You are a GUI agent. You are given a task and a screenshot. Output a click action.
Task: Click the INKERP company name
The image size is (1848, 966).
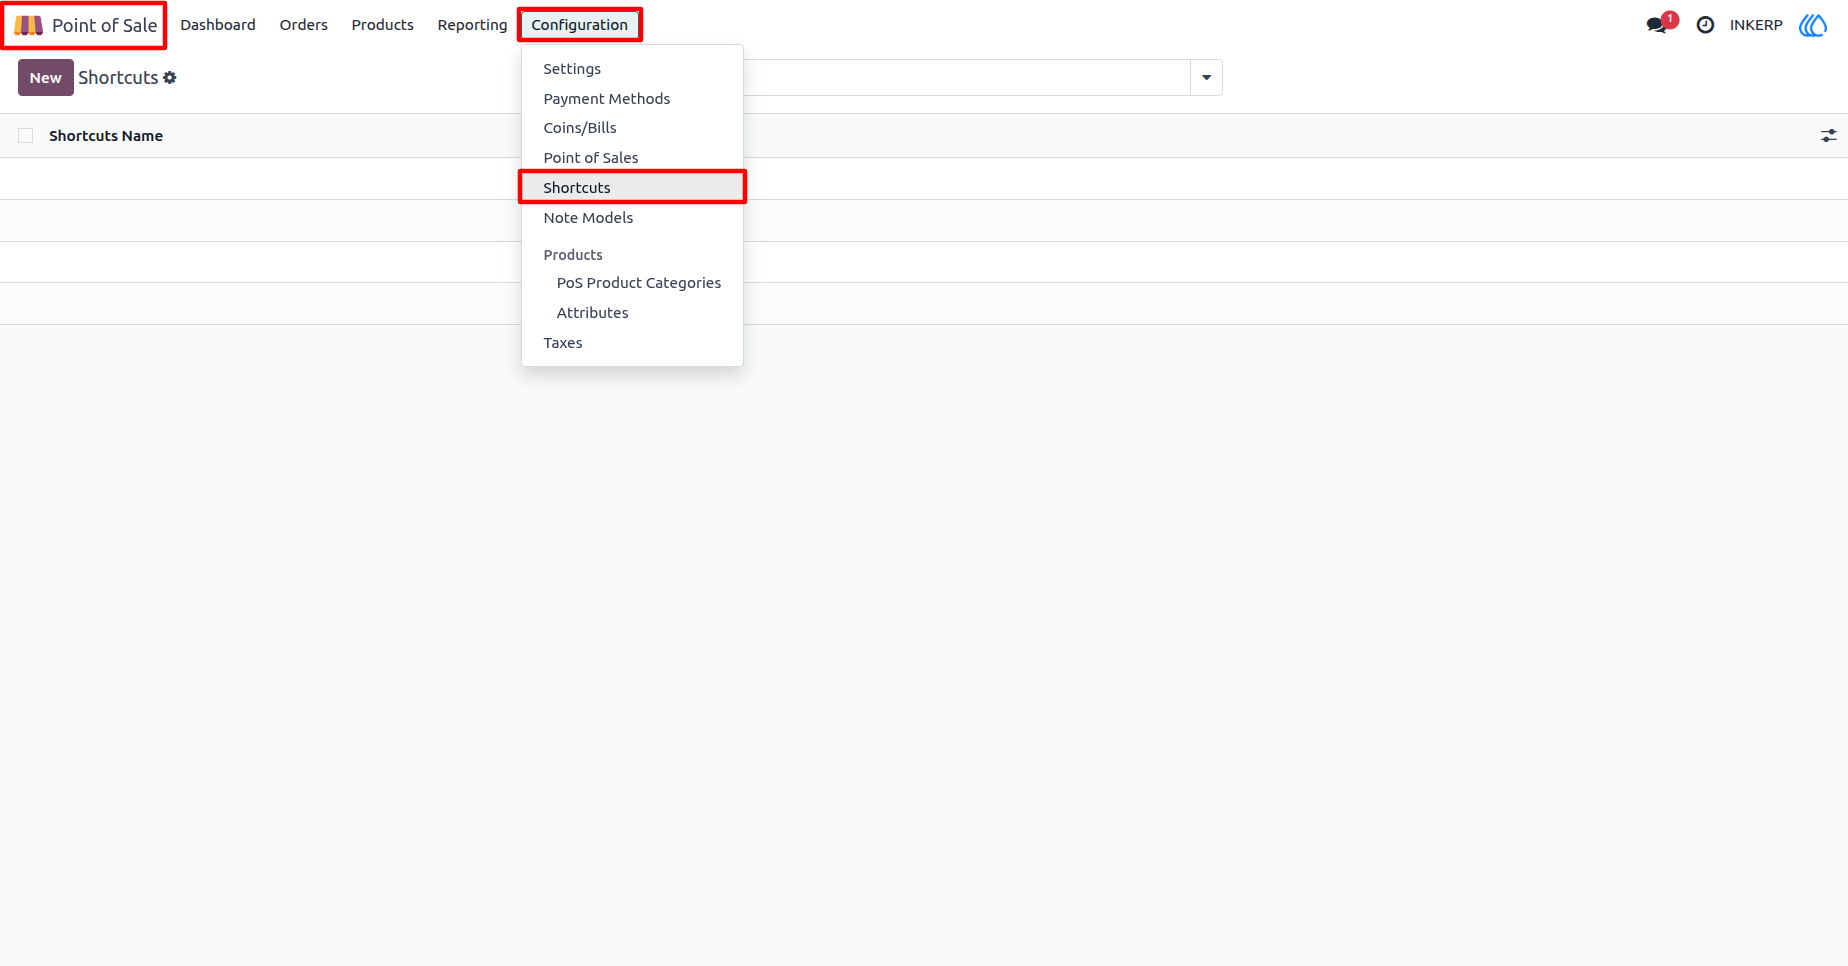tap(1756, 25)
